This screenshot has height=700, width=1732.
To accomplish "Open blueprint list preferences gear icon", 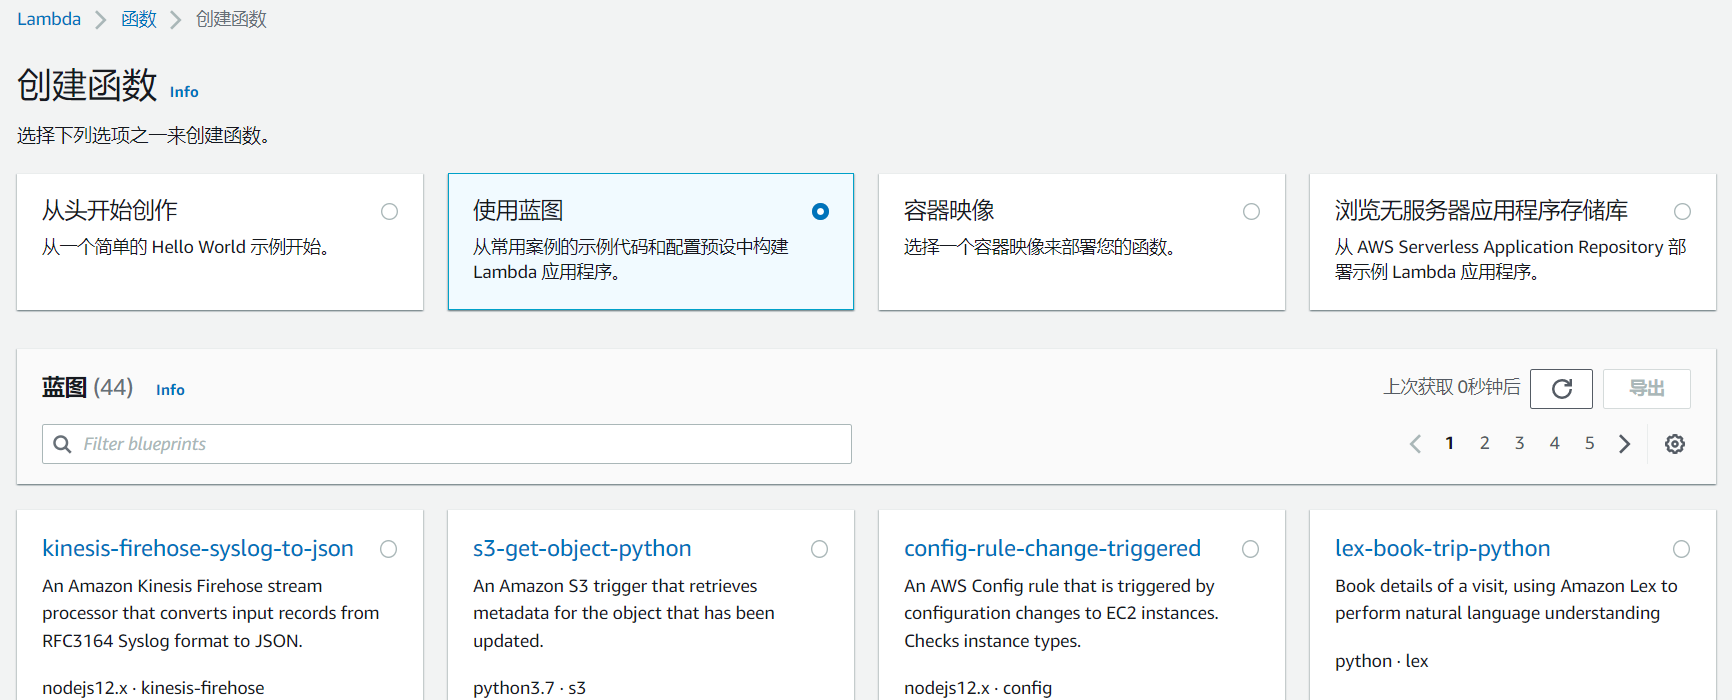I will point(1675,444).
